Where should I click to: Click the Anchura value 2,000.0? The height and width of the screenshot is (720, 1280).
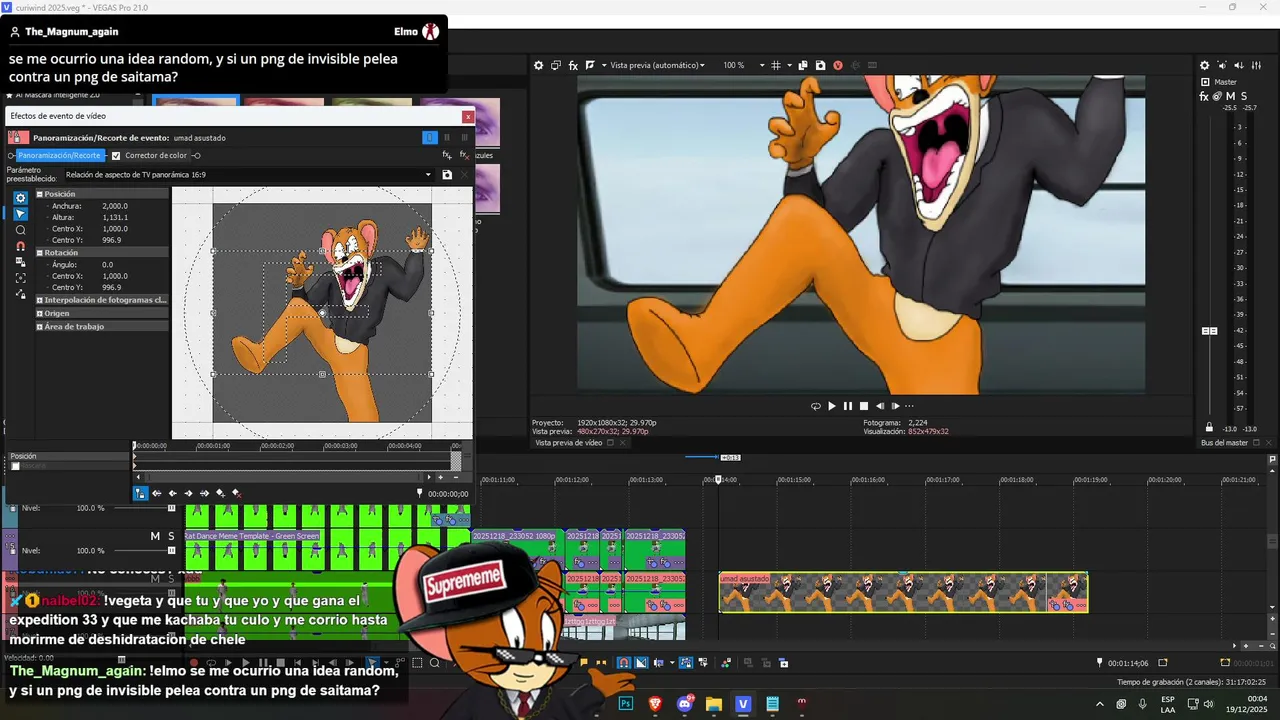click(115, 206)
